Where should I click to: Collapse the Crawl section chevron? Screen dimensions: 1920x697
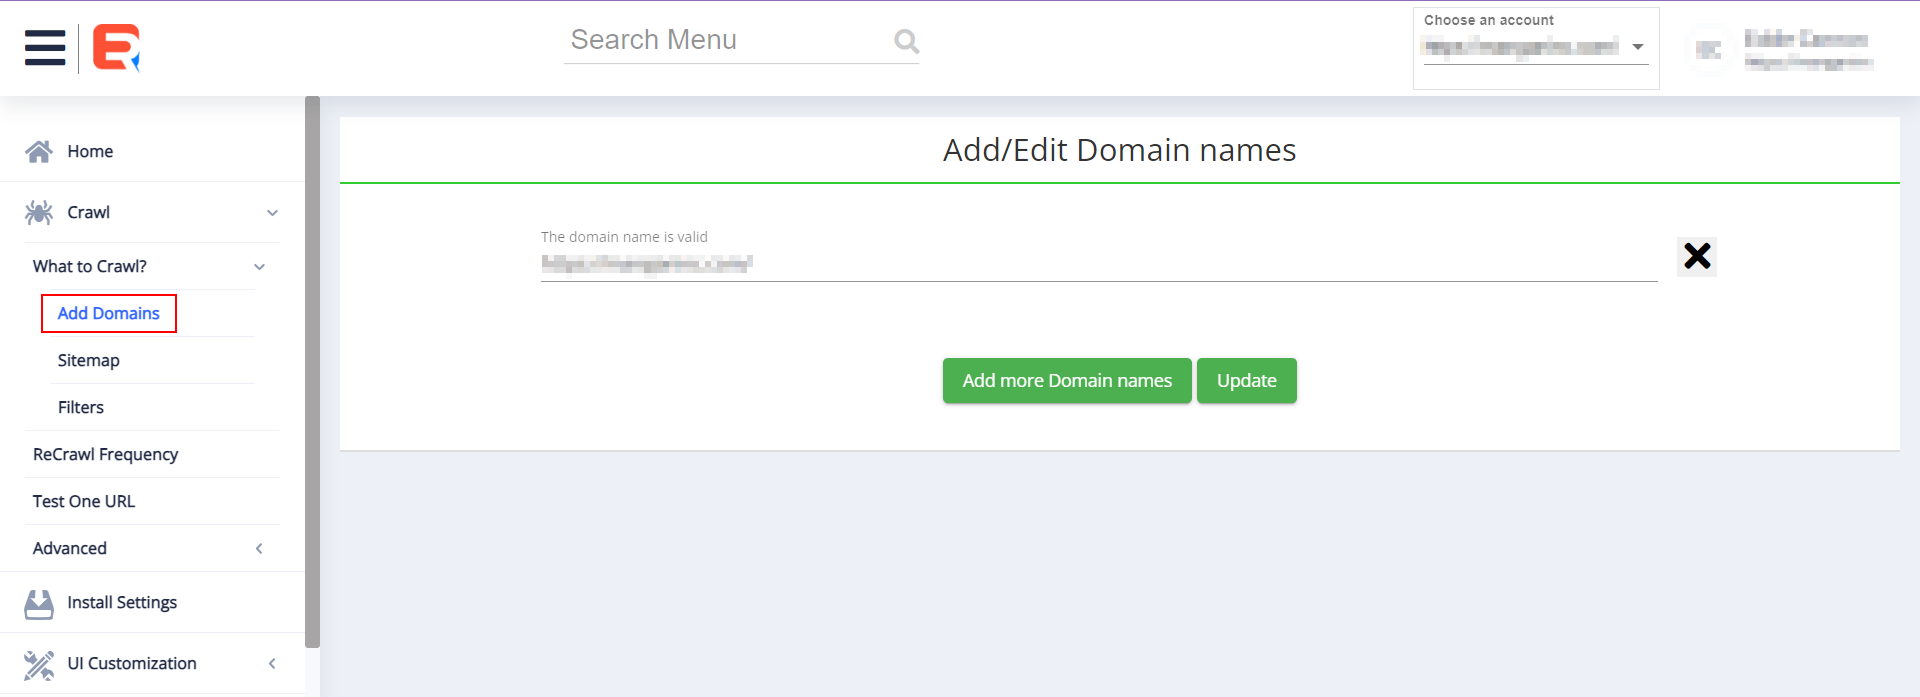click(272, 213)
